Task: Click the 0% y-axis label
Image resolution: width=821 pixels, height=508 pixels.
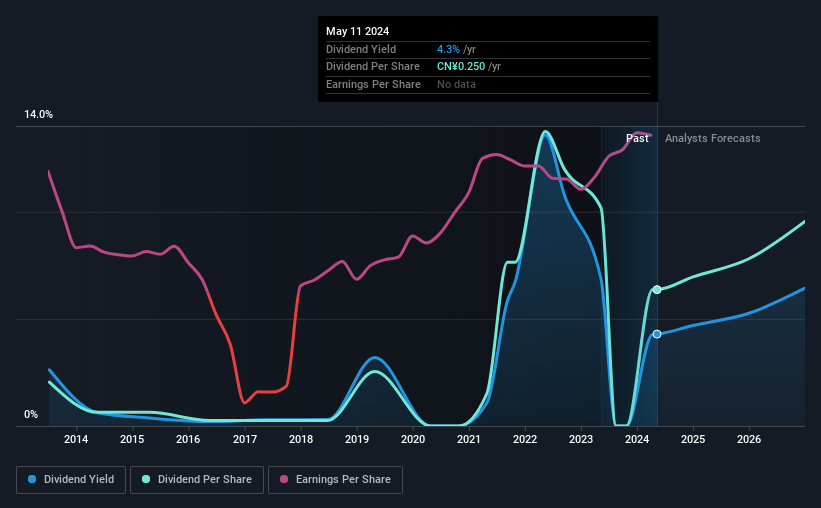Action: pos(31,414)
